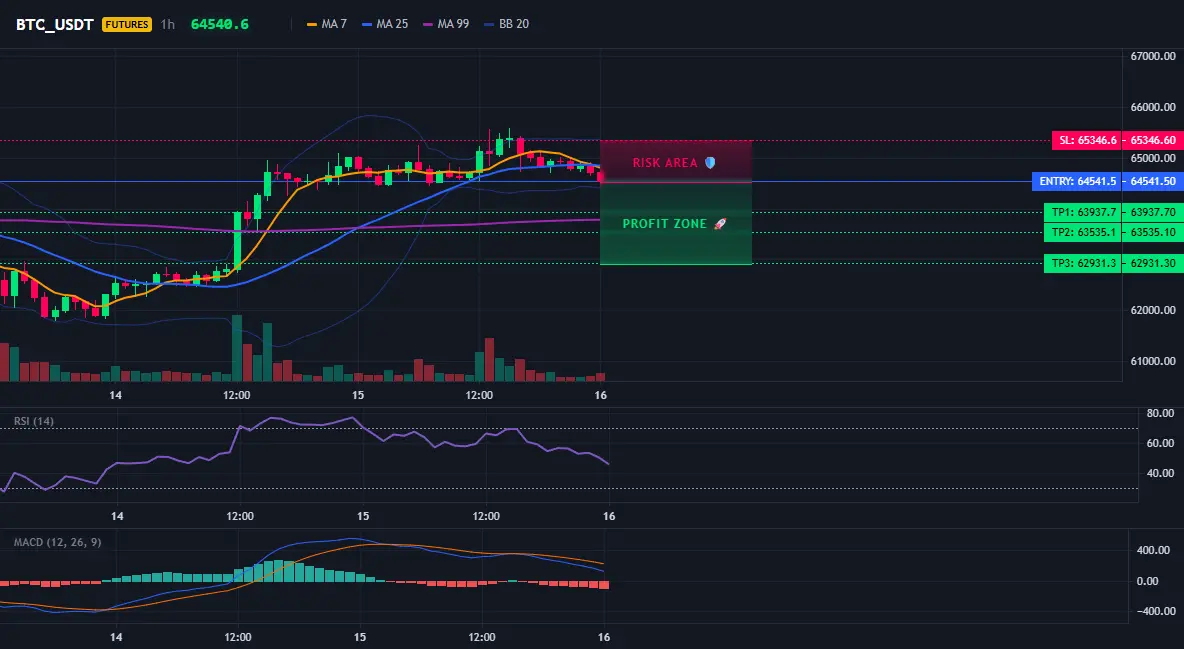Click the TP1: 63937.7 target label

(x=1084, y=212)
